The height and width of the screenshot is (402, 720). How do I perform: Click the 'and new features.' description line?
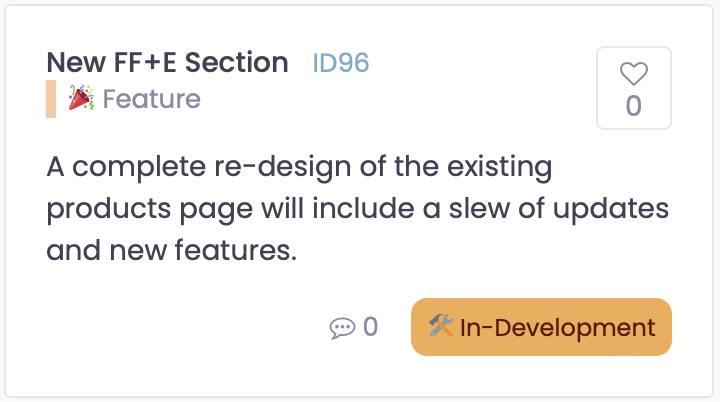click(x=172, y=251)
